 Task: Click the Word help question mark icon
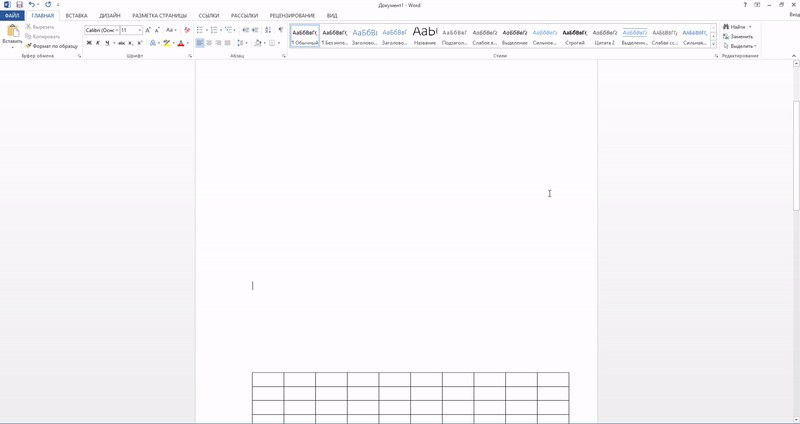pos(745,5)
